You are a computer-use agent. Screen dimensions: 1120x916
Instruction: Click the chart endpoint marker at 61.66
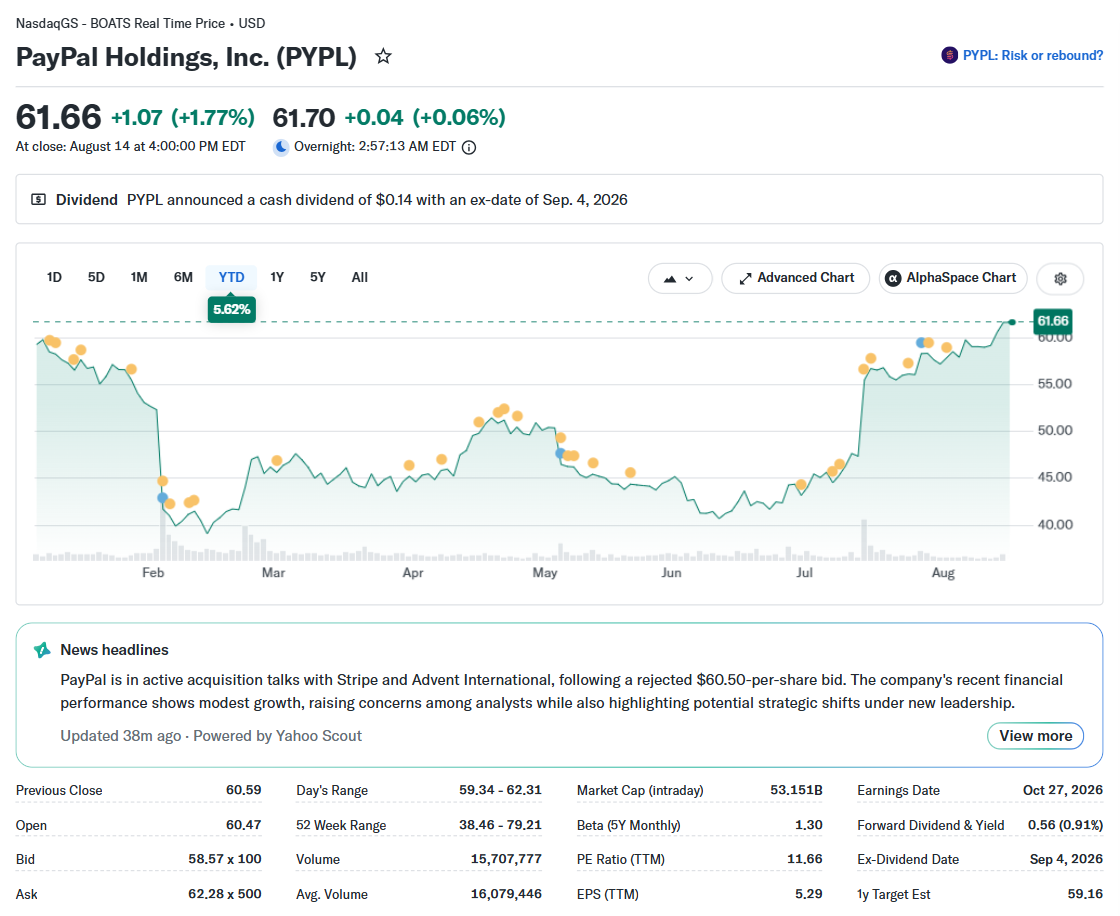1011,322
